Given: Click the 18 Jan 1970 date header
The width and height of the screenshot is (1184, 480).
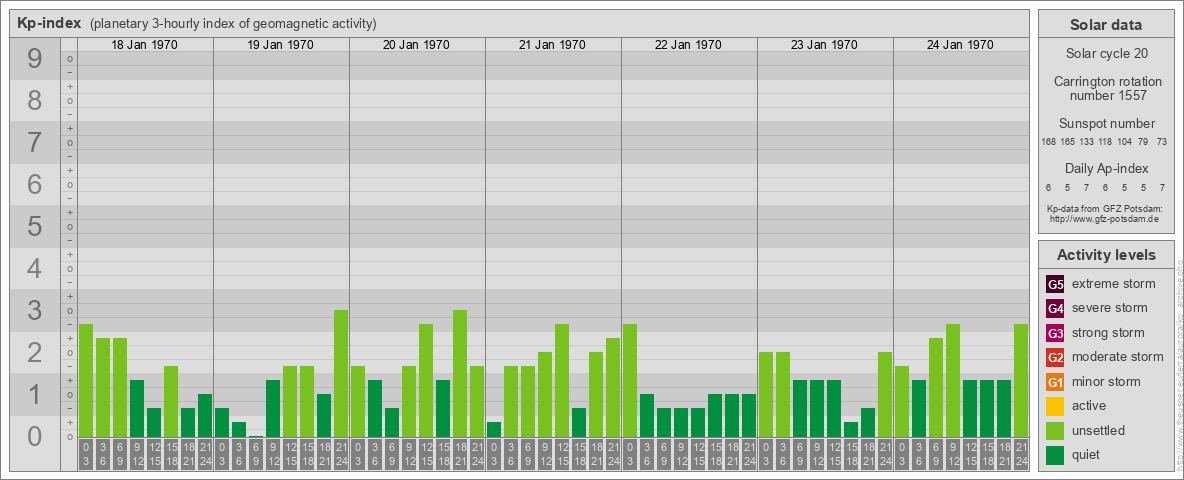Looking at the screenshot, I should click(145, 45).
